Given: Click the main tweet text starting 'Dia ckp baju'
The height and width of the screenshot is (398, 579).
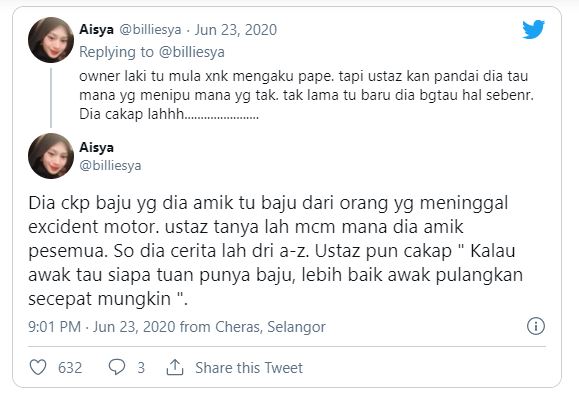Looking at the screenshot, I should coord(275,251).
